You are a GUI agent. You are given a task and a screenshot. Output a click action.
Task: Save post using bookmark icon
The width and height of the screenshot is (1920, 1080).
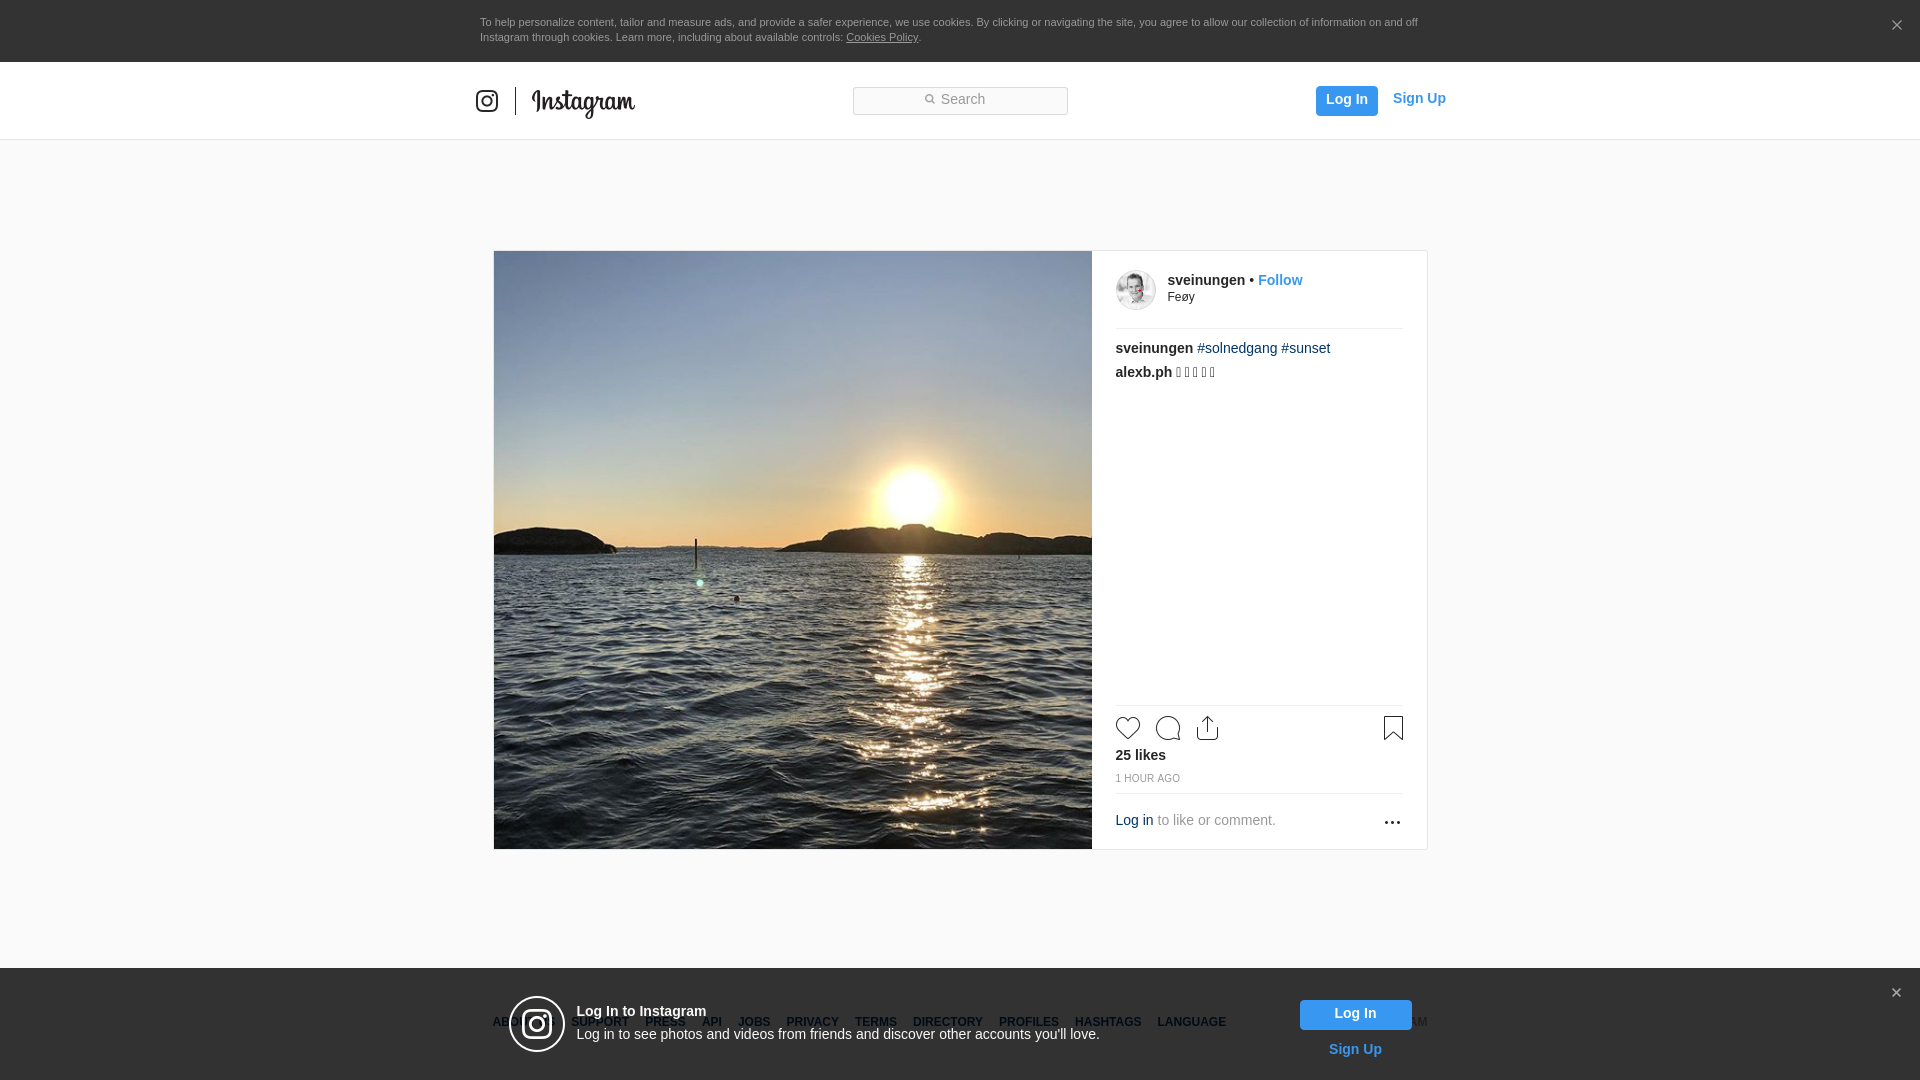[1393, 728]
